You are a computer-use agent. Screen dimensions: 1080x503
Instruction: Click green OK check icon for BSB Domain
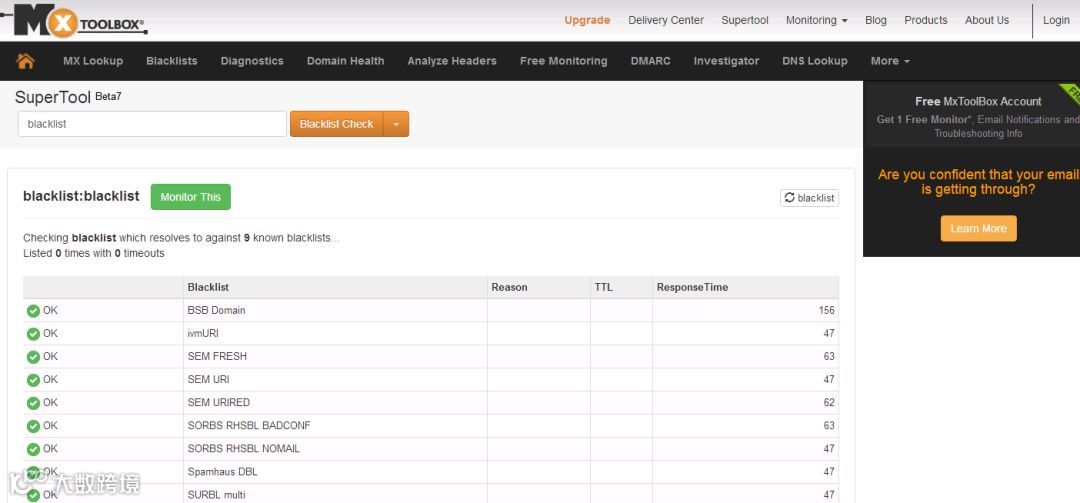pyautogui.click(x=33, y=311)
